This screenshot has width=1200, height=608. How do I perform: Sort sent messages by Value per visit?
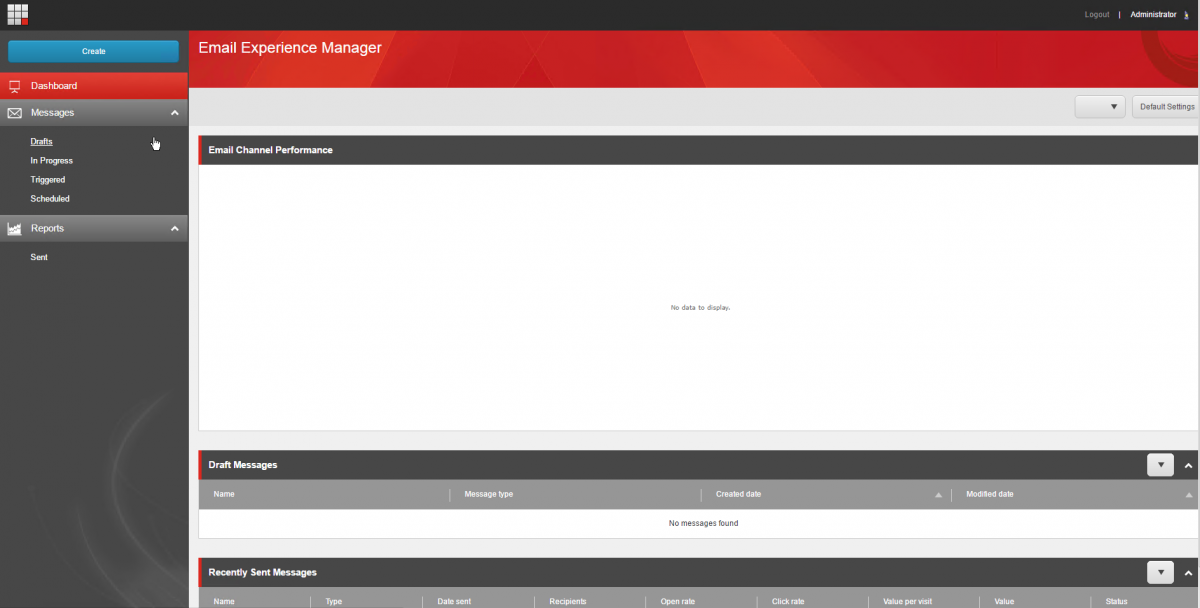click(907, 602)
